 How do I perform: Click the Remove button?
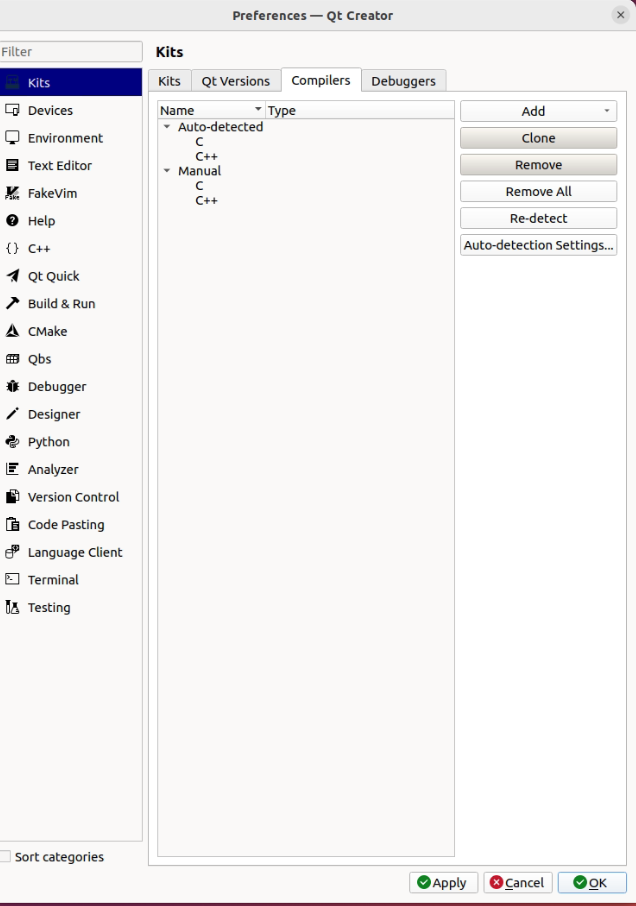point(538,165)
